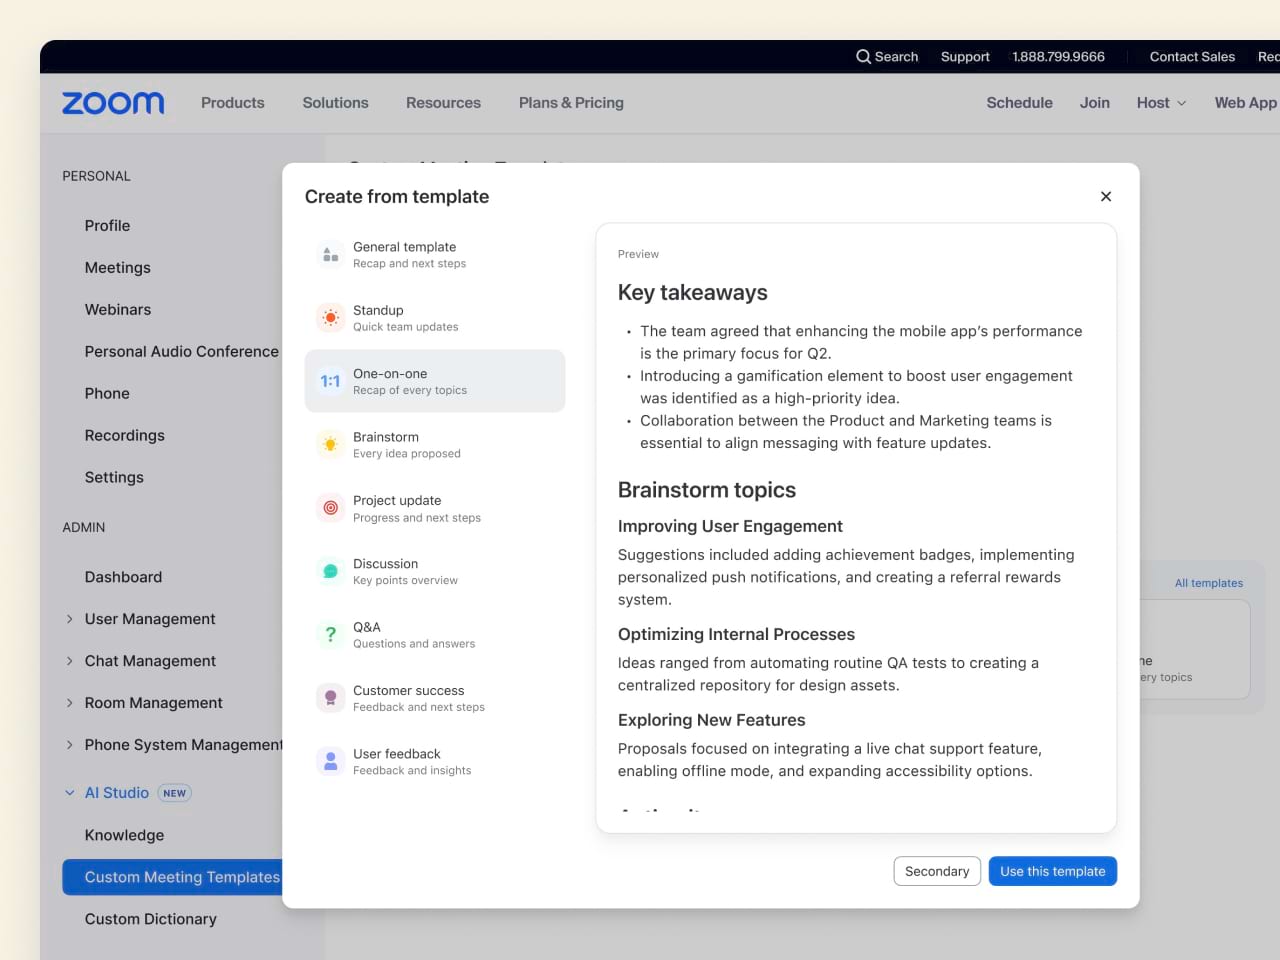Expand the User Management section
The image size is (1280, 960).
pyautogui.click(x=69, y=619)
